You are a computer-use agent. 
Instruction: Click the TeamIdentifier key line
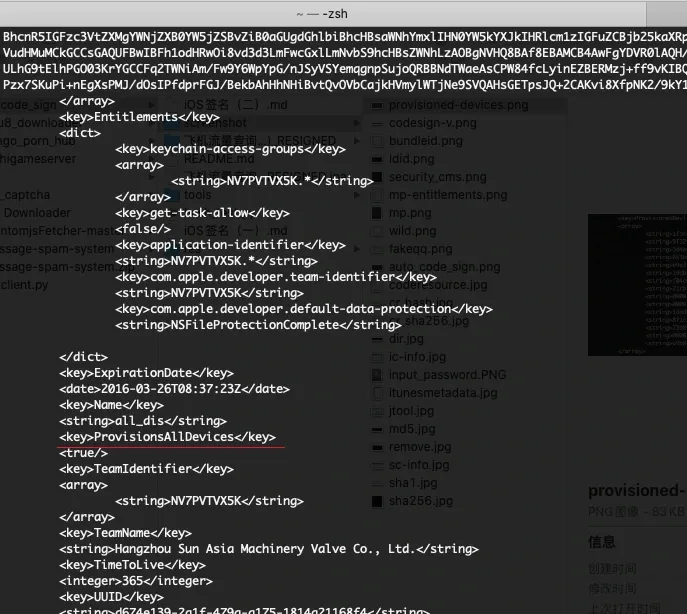coord(146,469)
